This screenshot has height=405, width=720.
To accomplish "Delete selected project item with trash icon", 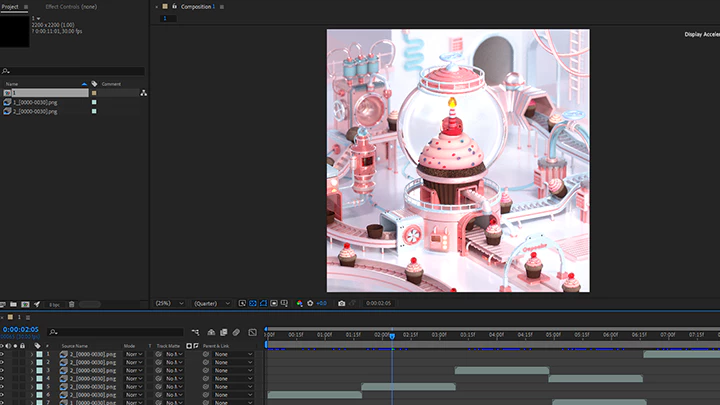I will coord(72,304).
